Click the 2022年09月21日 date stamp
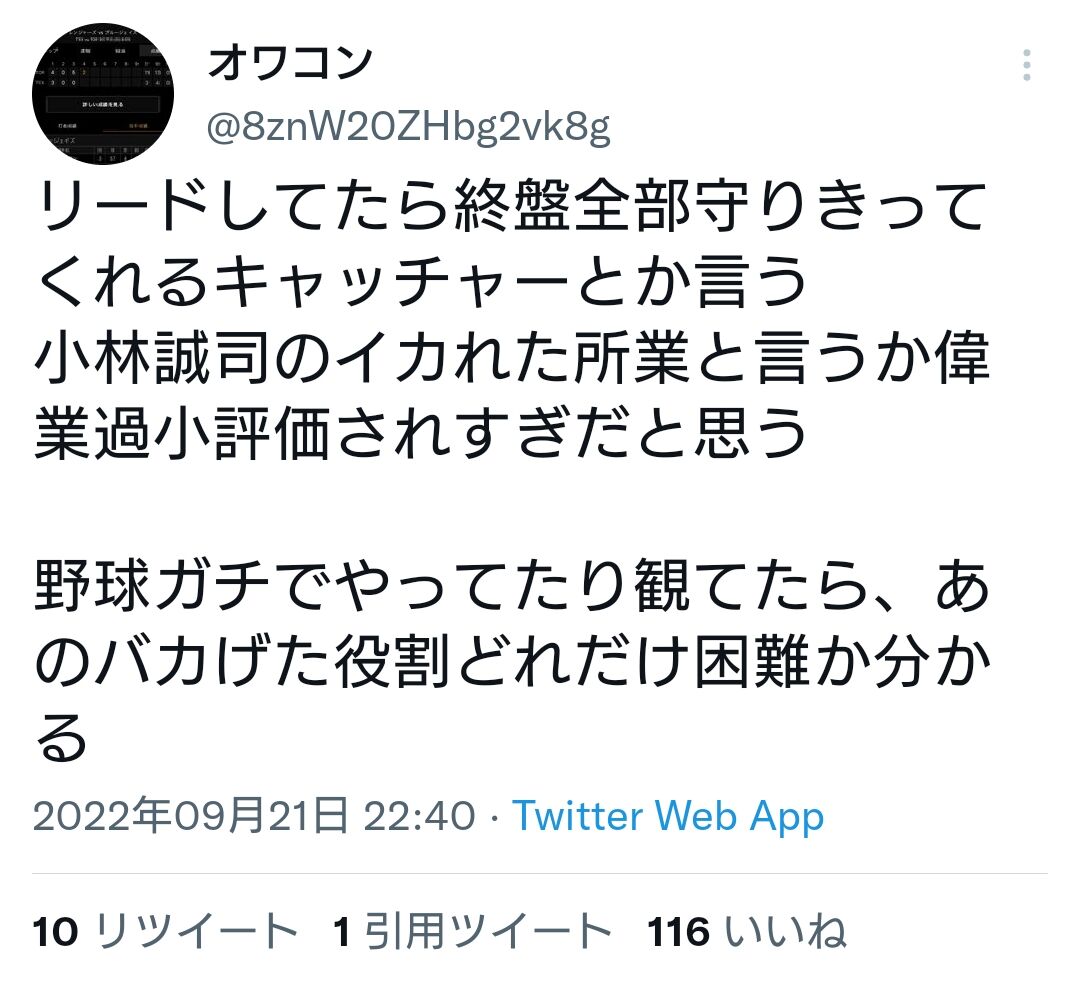Viewport: 1080px width, 988px height. pos(191,815)
